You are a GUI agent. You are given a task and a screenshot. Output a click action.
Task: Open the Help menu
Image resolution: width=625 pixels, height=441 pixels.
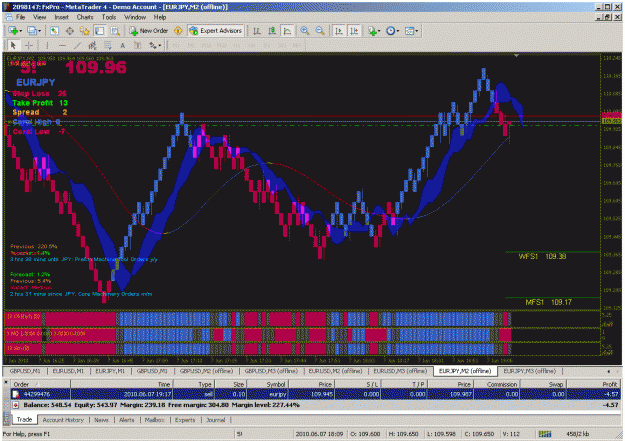160,17
